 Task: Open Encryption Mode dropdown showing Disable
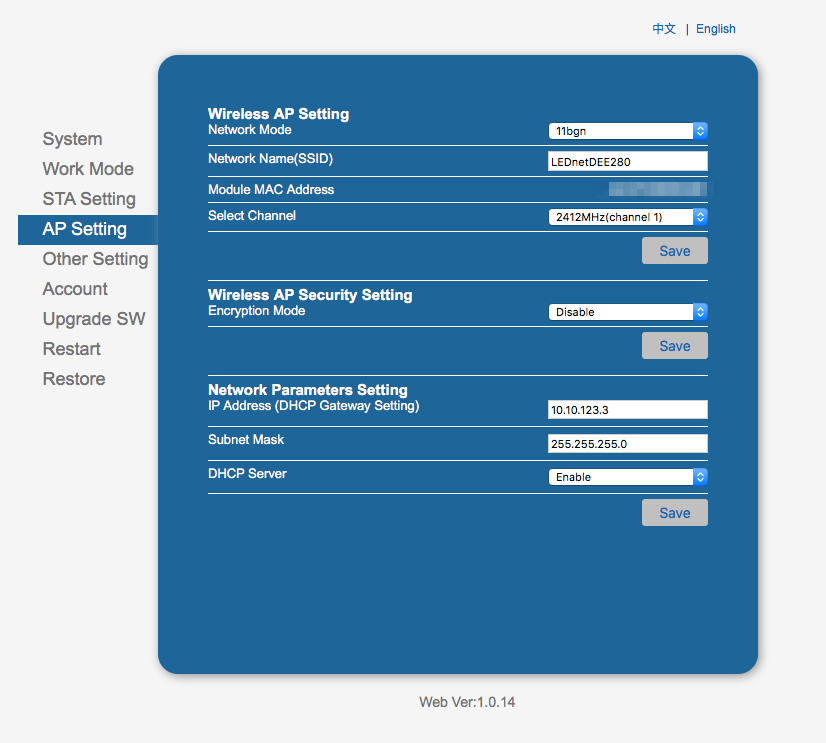coord(628,312)
